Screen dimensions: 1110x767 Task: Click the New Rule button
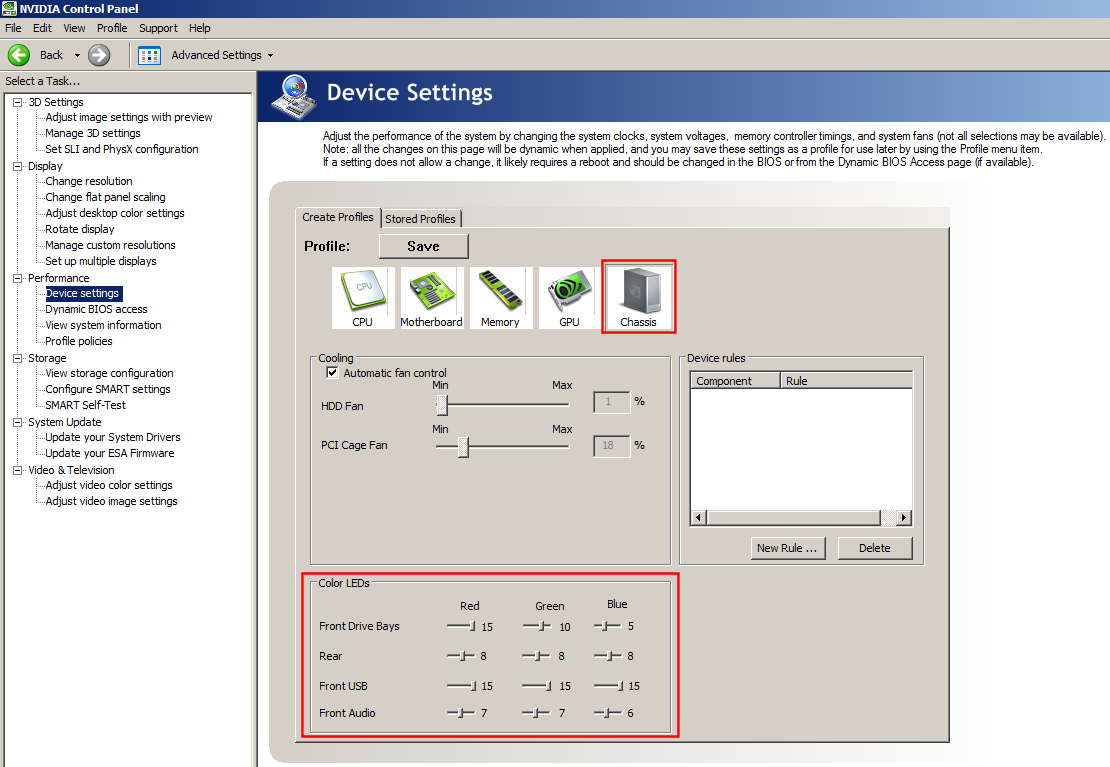[x=787, y=548]
